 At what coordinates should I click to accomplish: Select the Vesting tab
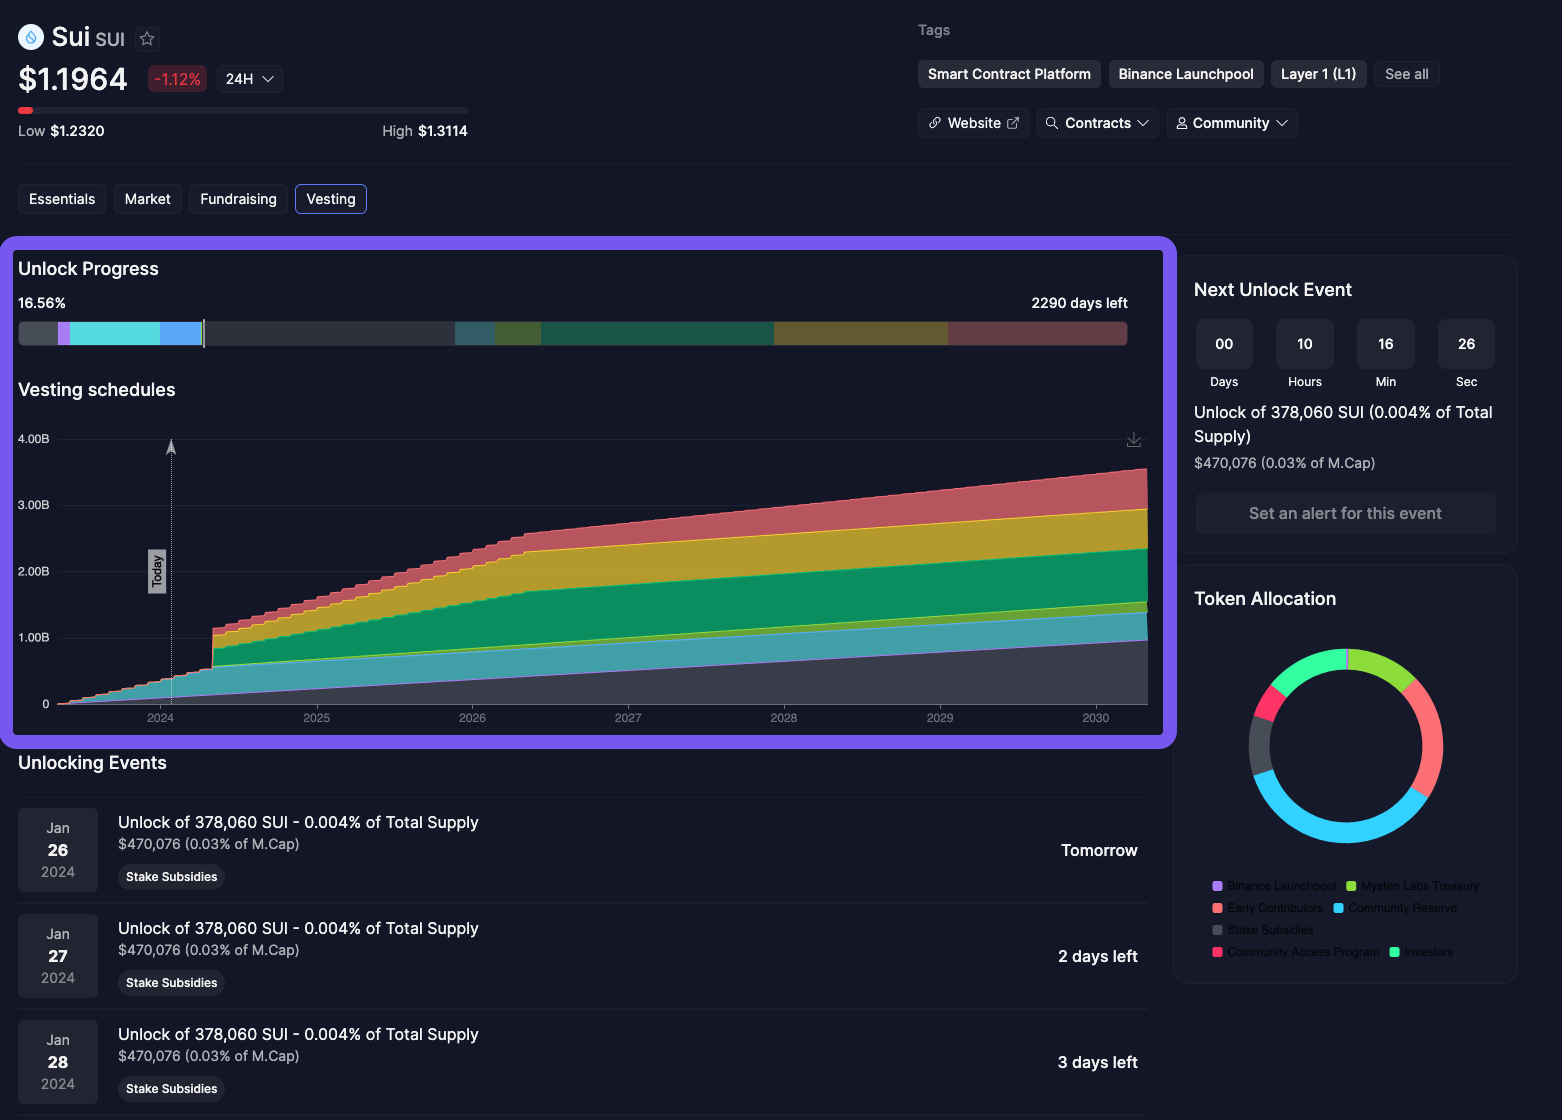(331, 199)
